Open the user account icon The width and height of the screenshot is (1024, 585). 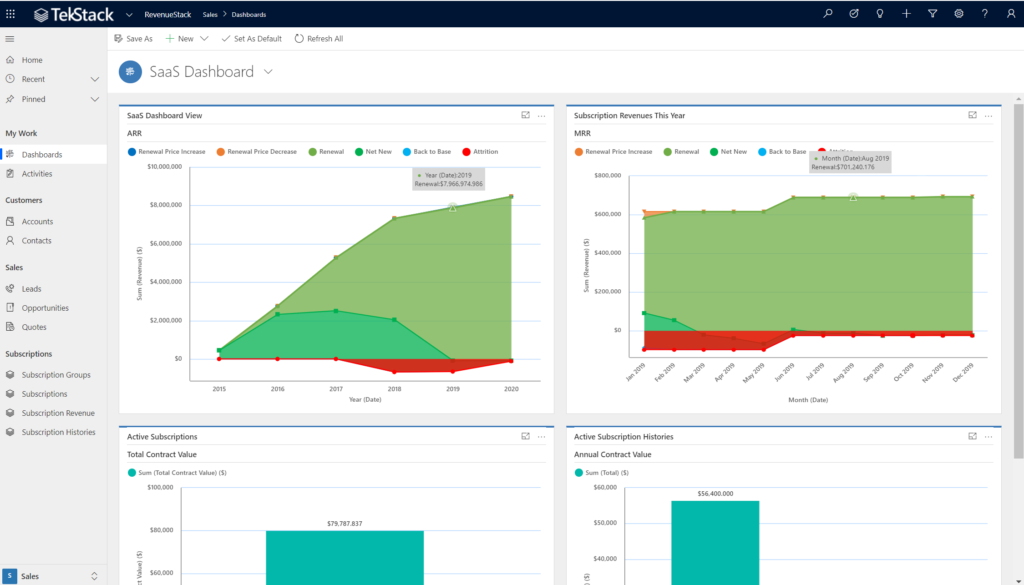coord(1010,14)
